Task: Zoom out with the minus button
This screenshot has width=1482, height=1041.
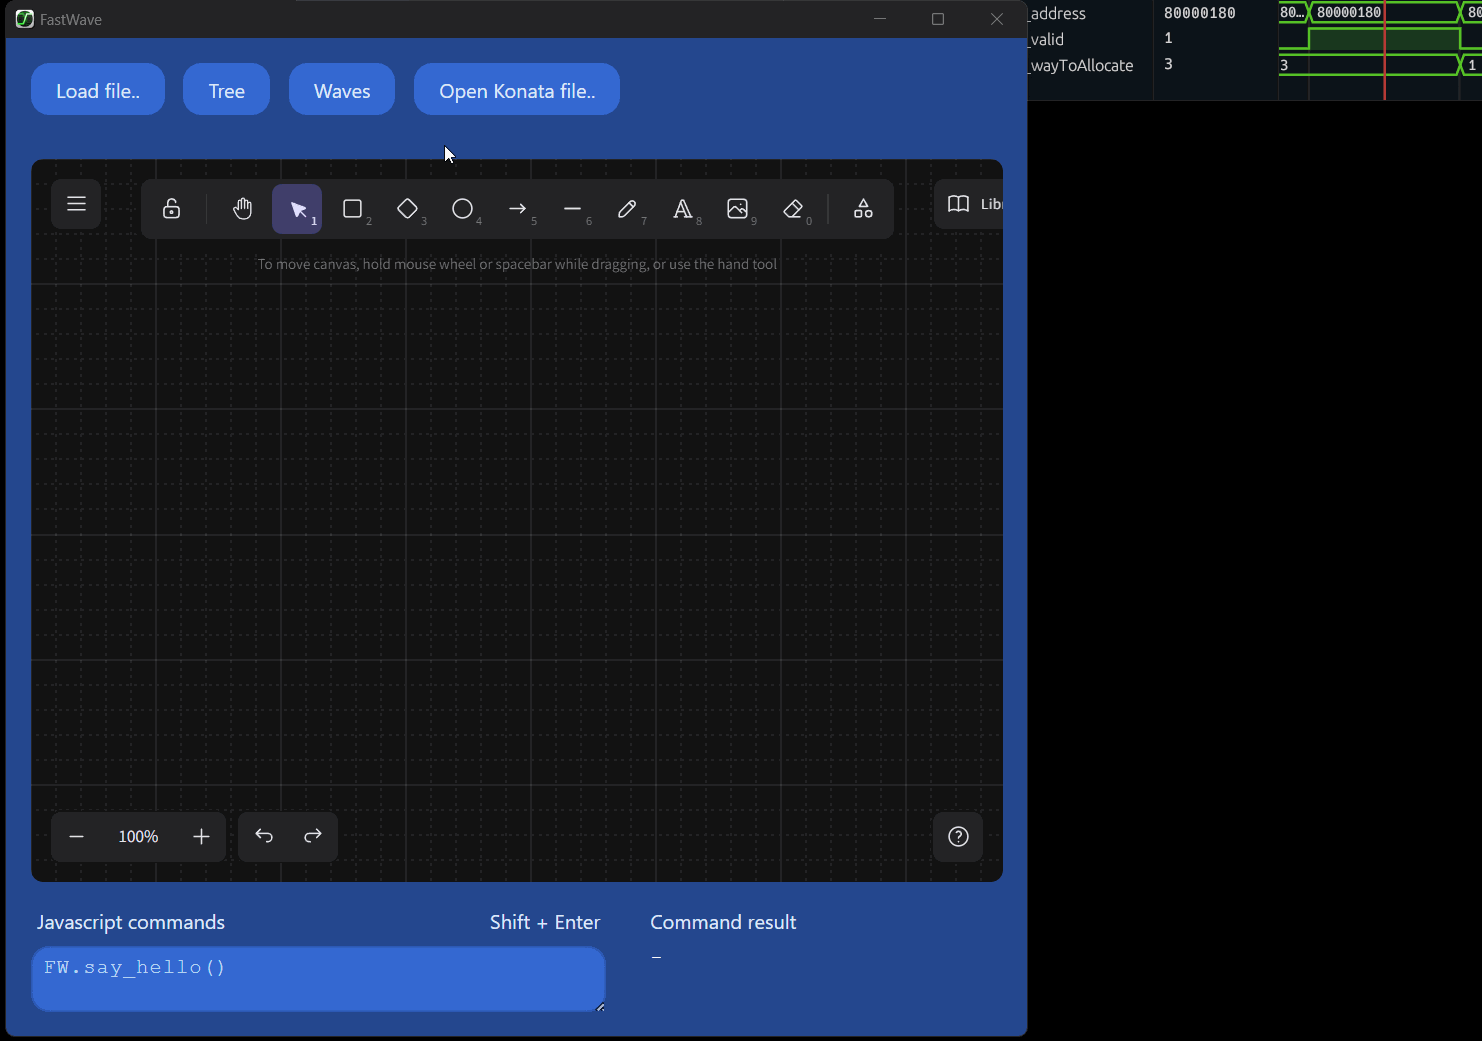Action: 76,837
